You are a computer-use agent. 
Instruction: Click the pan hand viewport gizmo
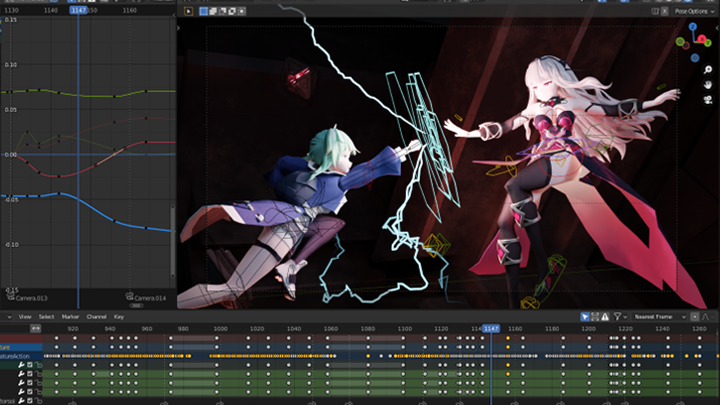point(708,84)
